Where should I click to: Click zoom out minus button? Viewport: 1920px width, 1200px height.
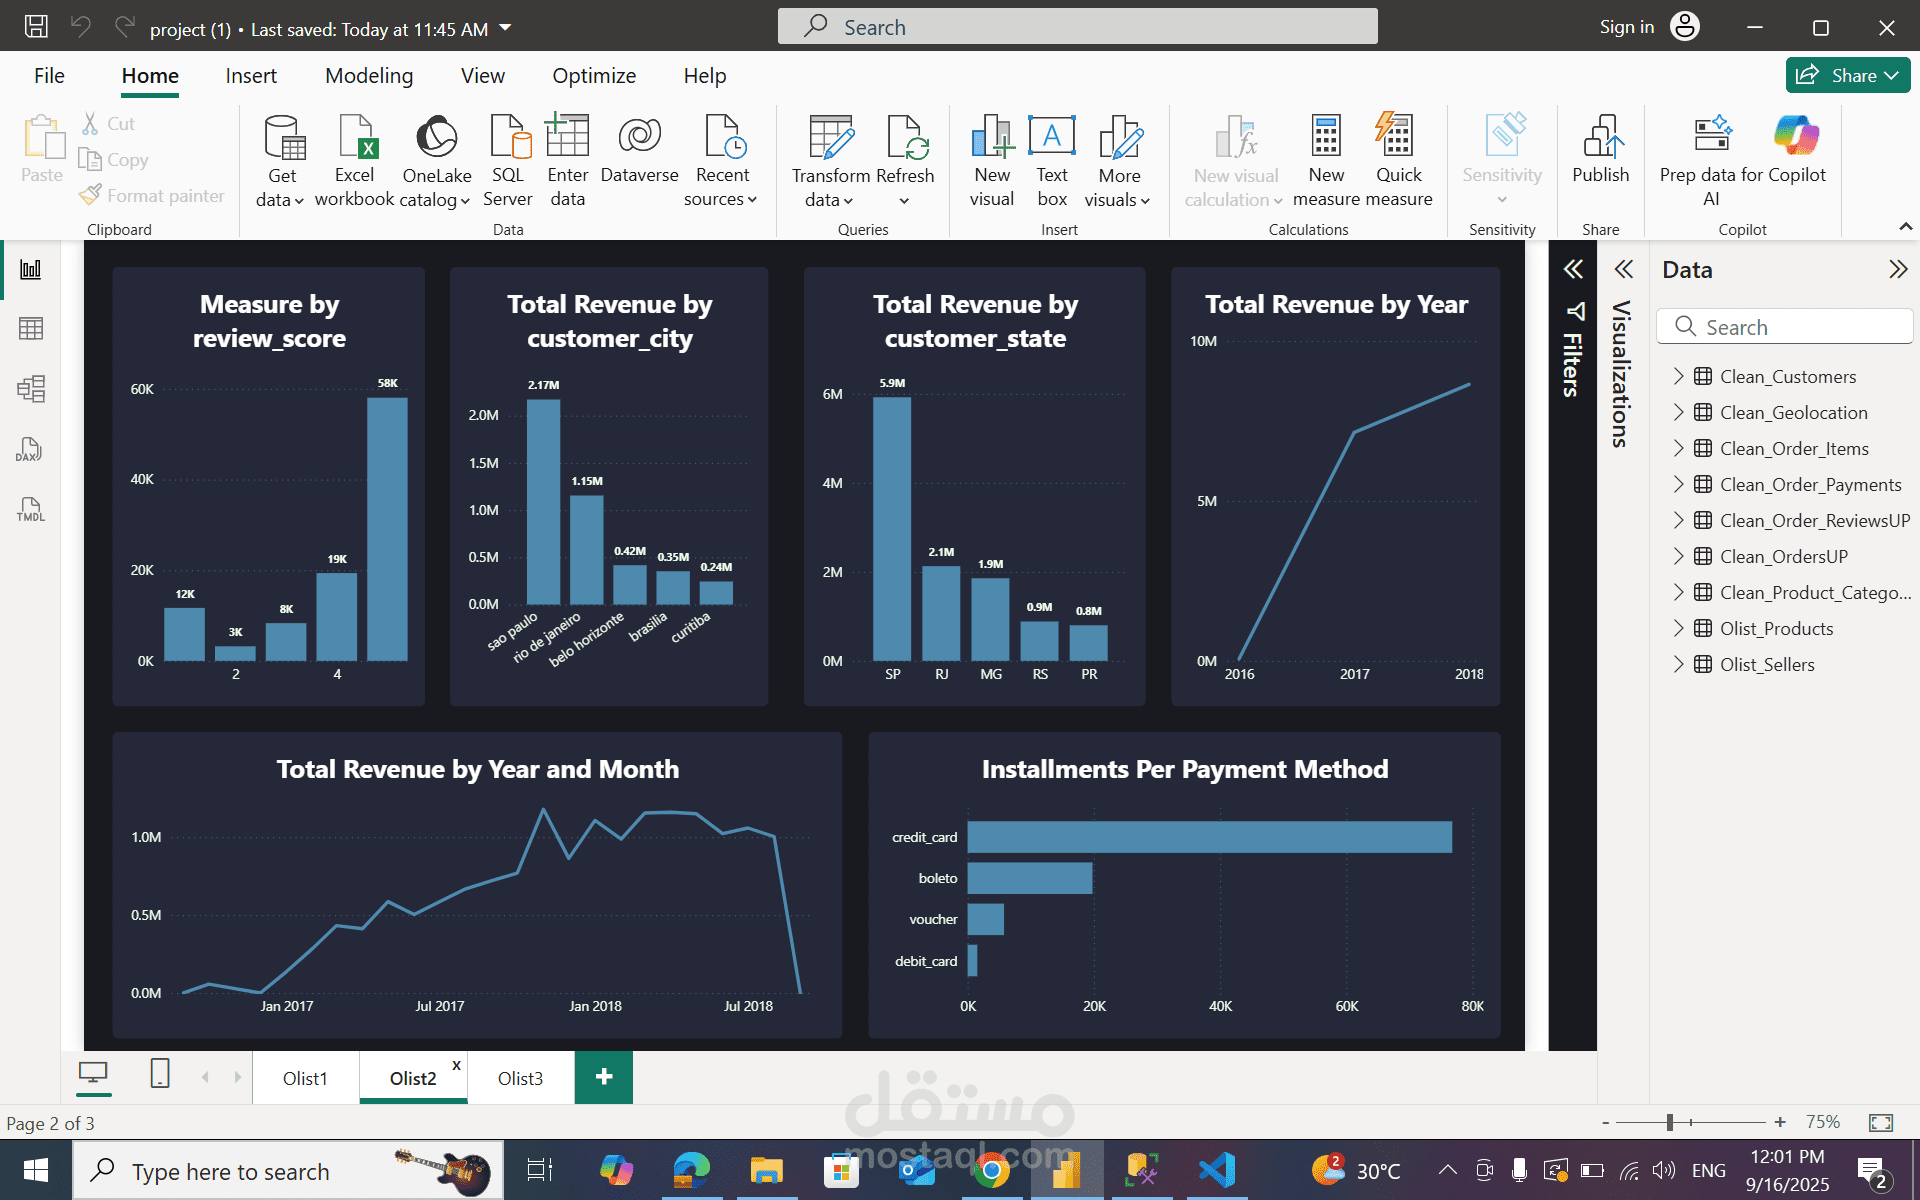click(x=1605, y=1122)
